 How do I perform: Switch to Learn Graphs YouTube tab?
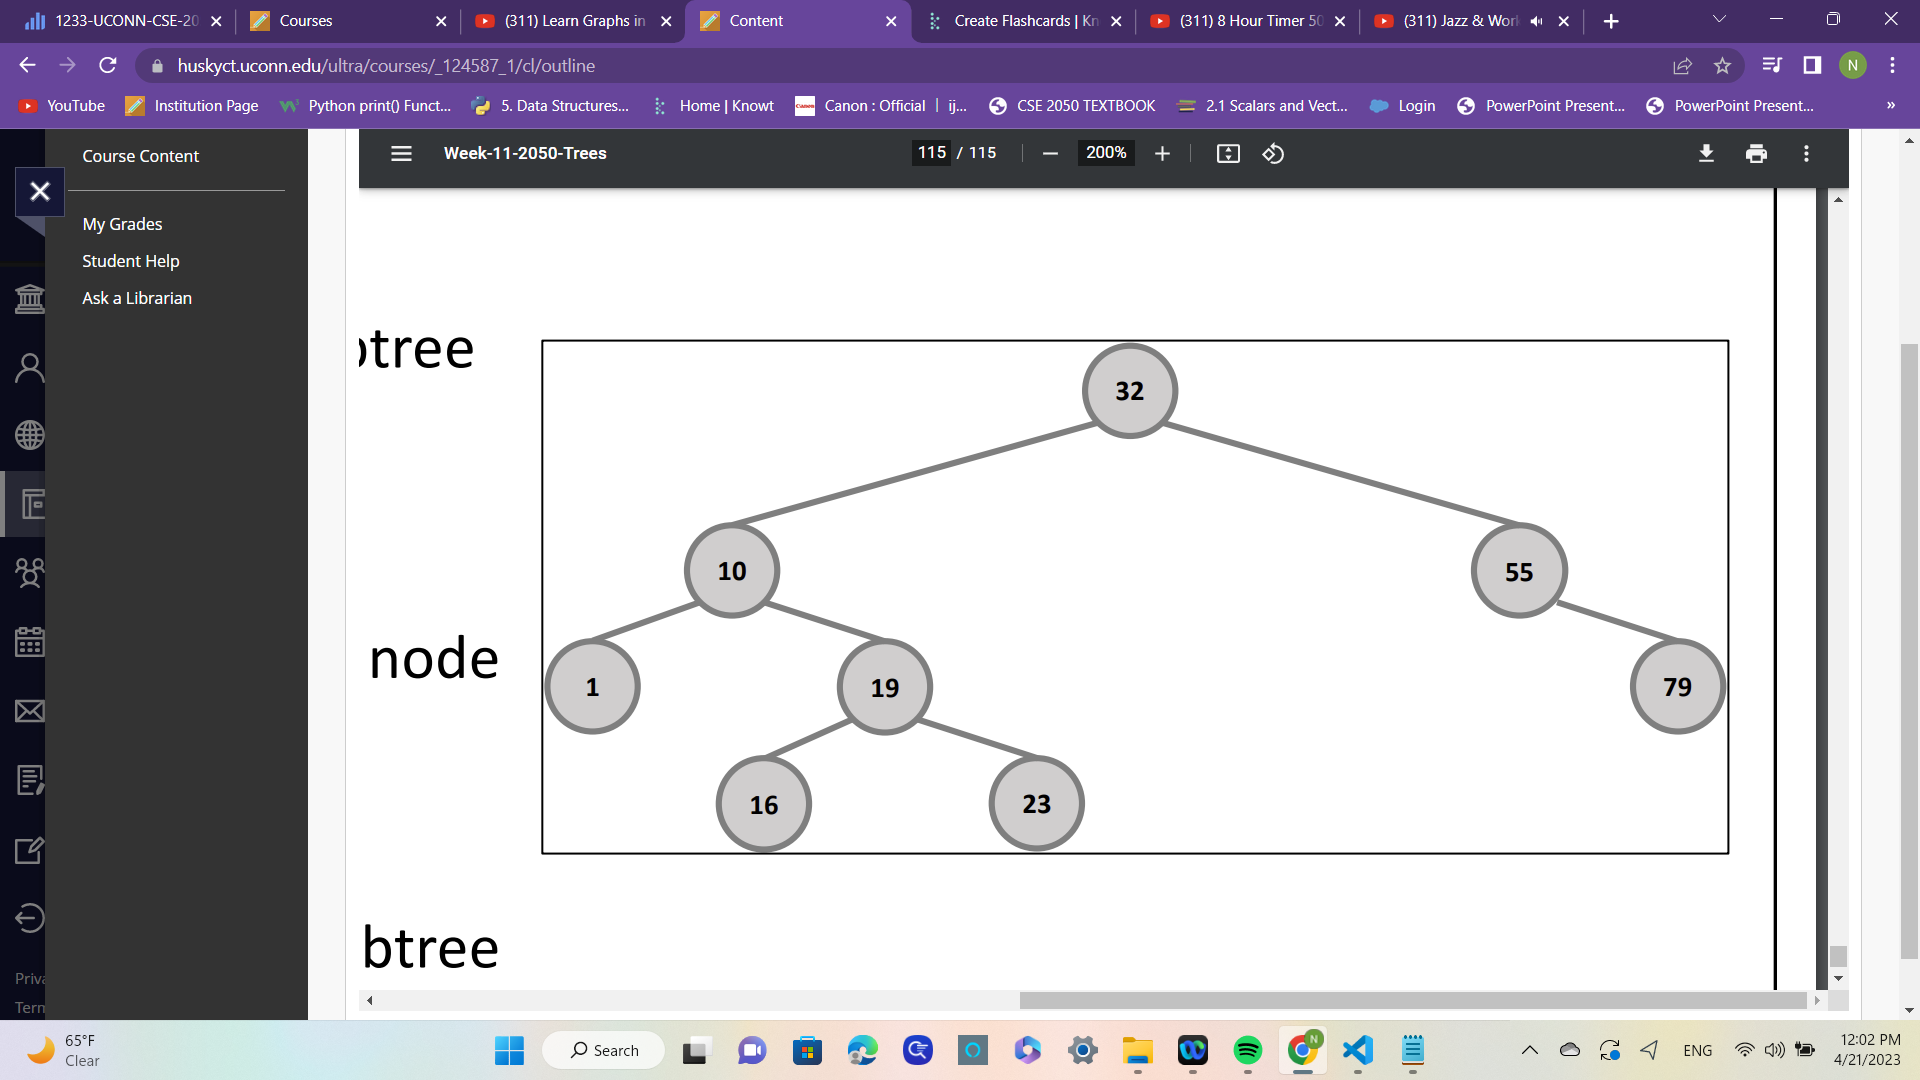coord(572,21)
